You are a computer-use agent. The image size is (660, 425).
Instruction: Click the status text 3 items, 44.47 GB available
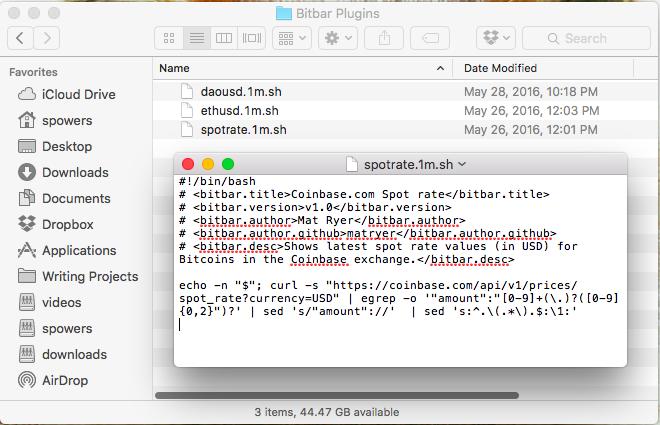click(x=327, y=412)
